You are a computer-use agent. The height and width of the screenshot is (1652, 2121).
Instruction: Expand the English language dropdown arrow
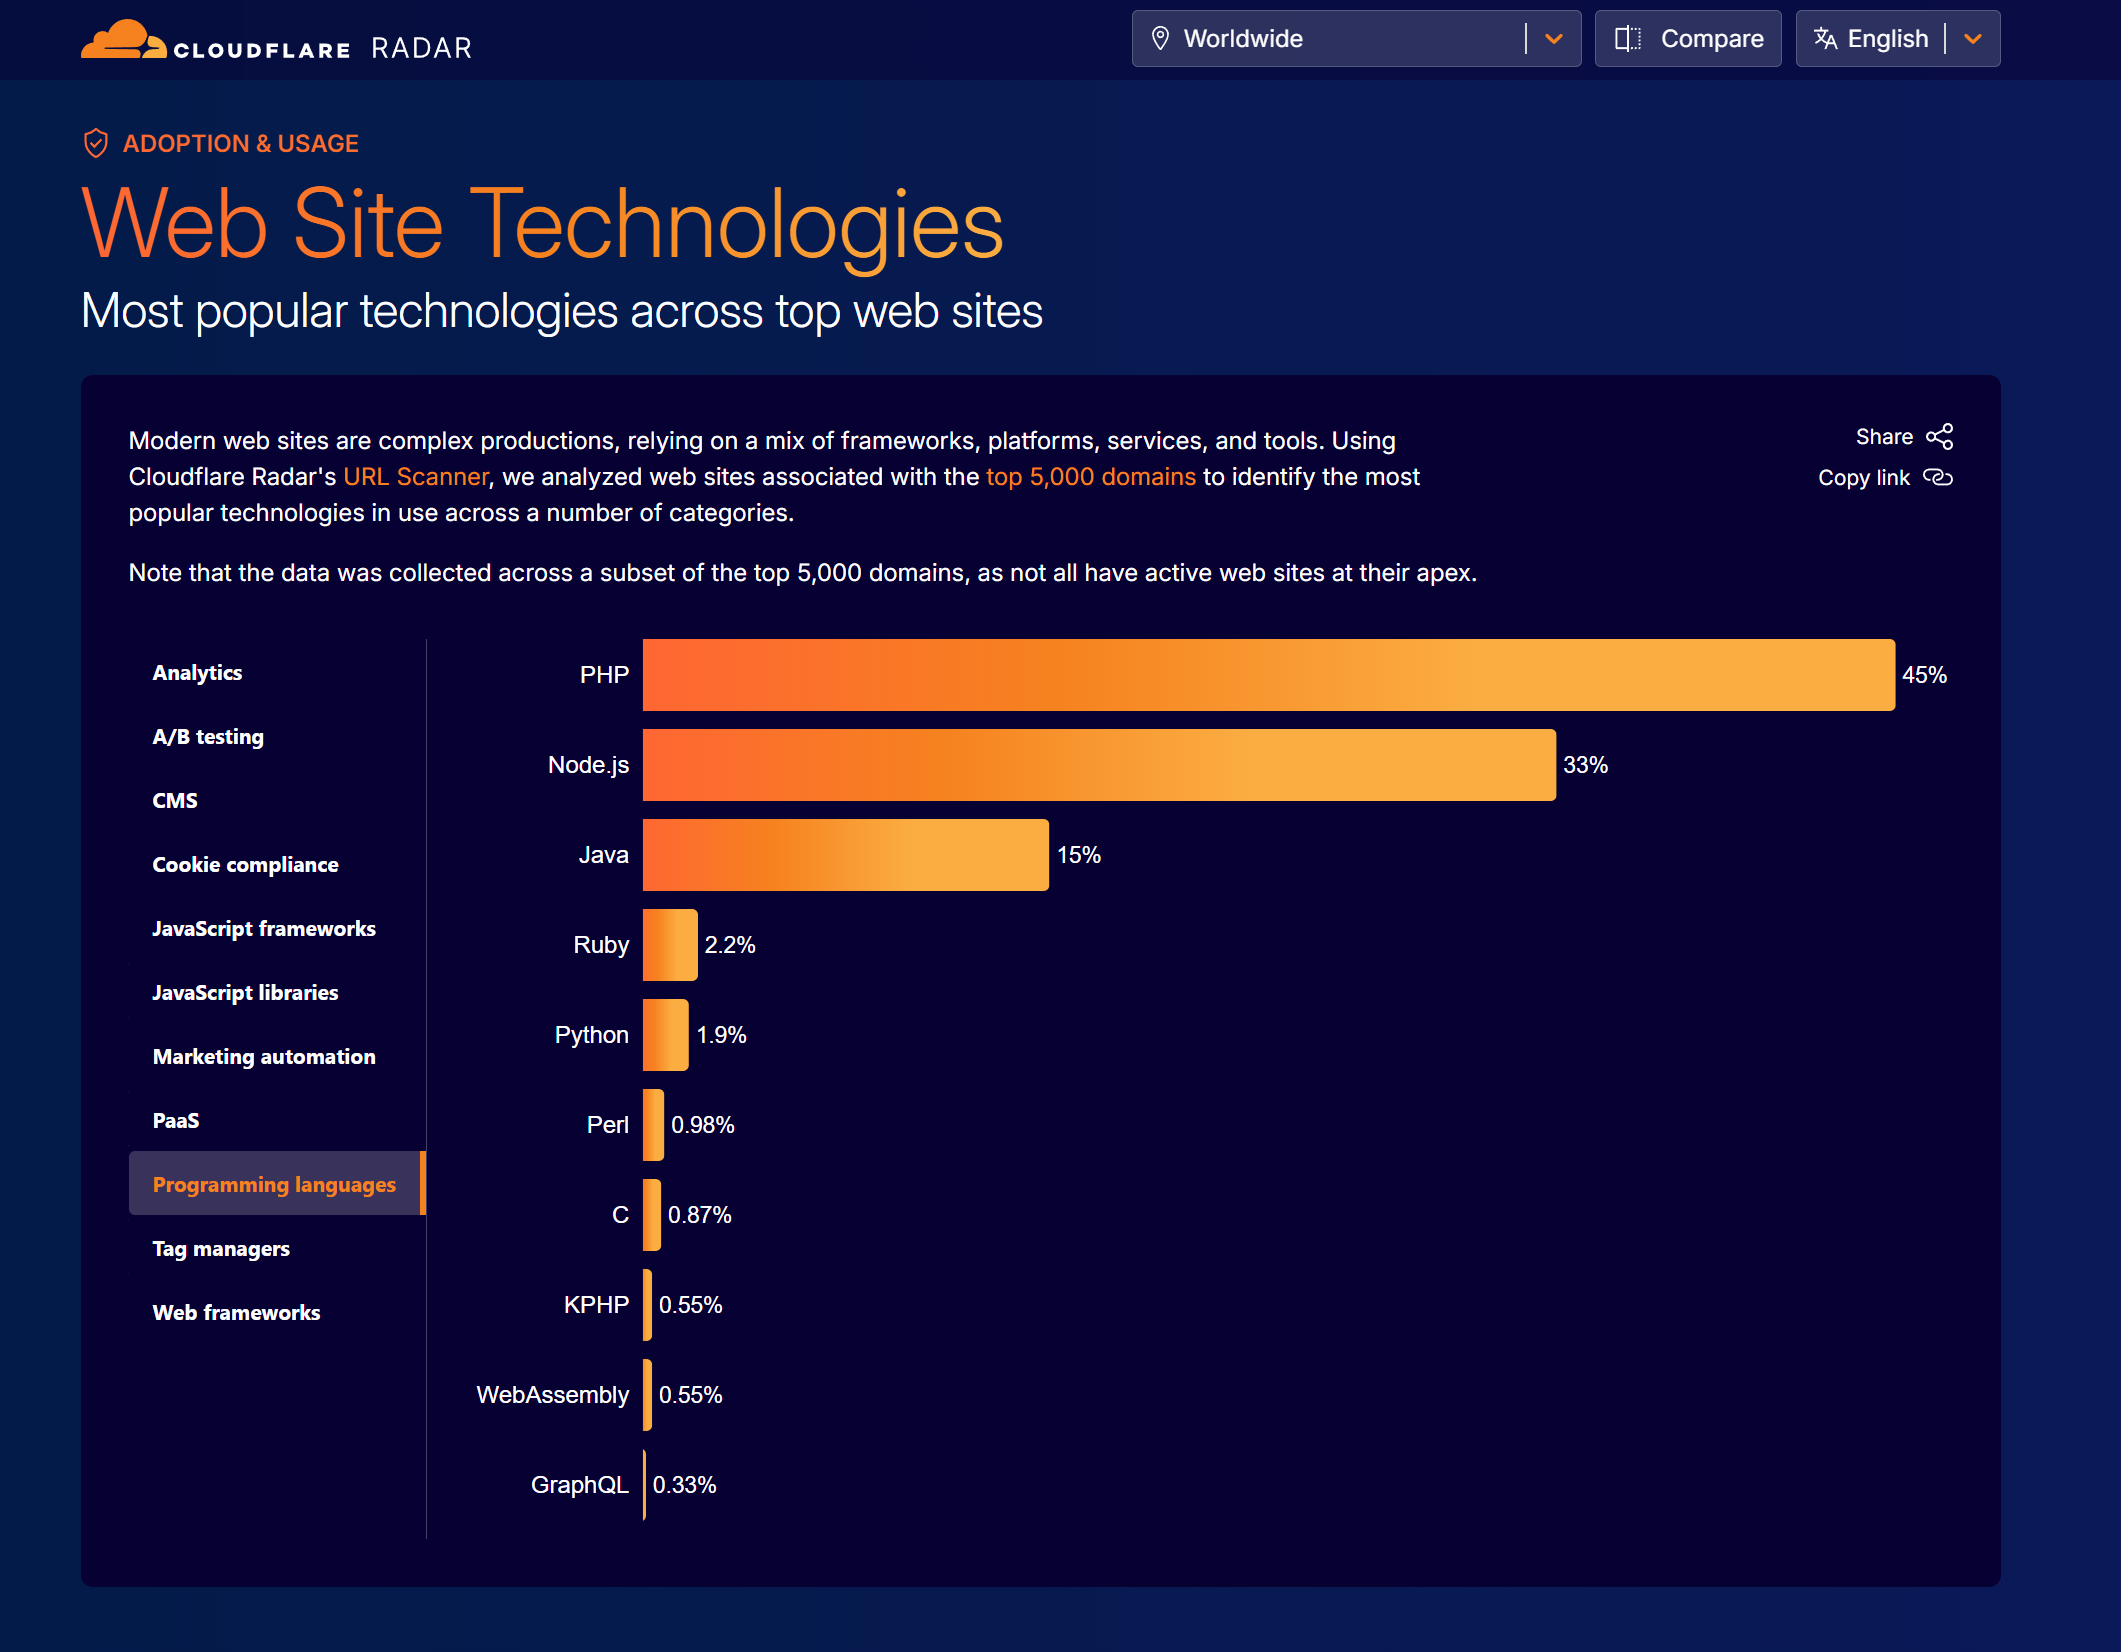(1972, 39)
